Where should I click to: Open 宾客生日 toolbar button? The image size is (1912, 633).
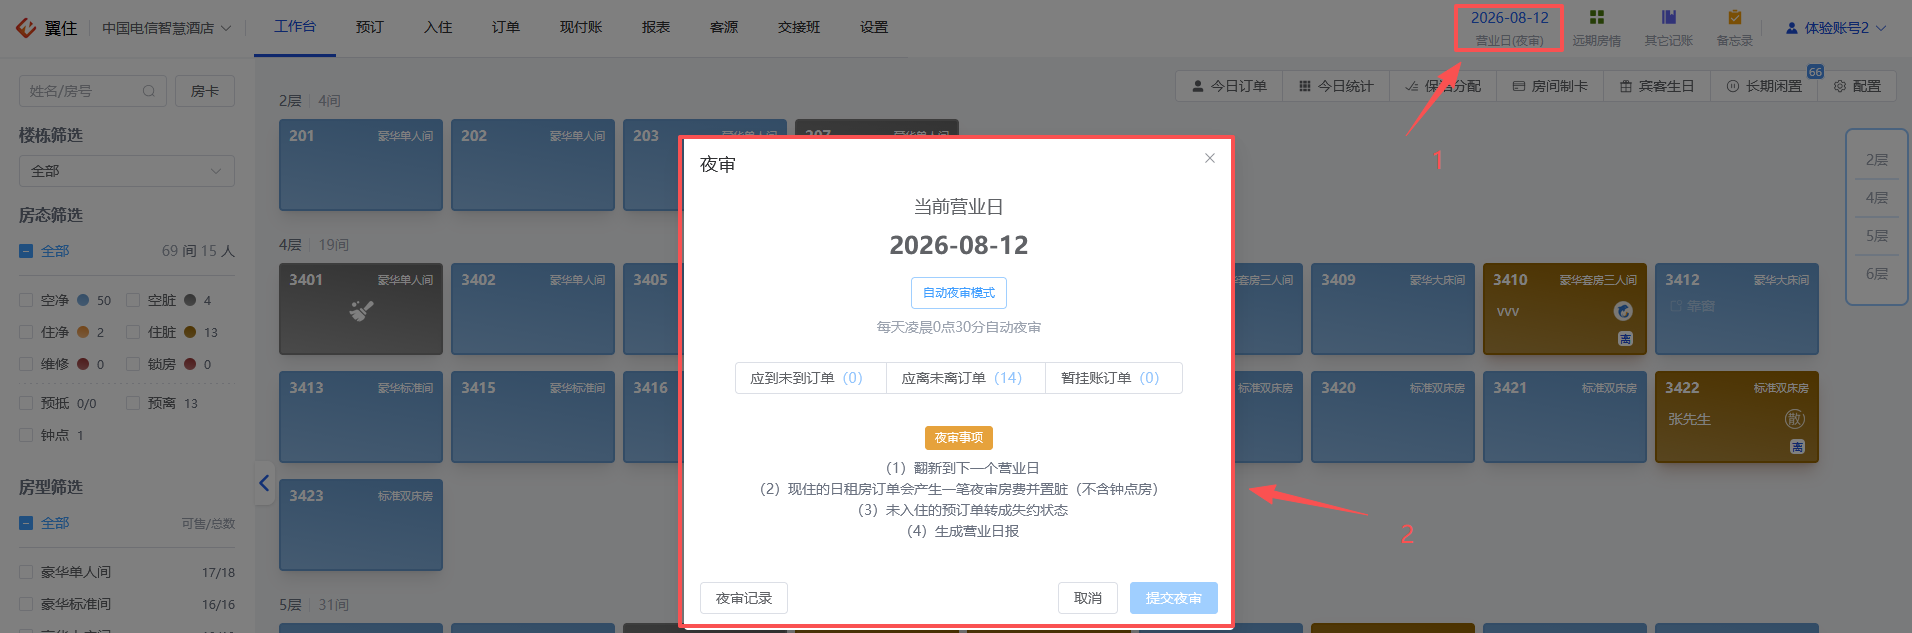pyautogui.click(x=1657, y=86)
